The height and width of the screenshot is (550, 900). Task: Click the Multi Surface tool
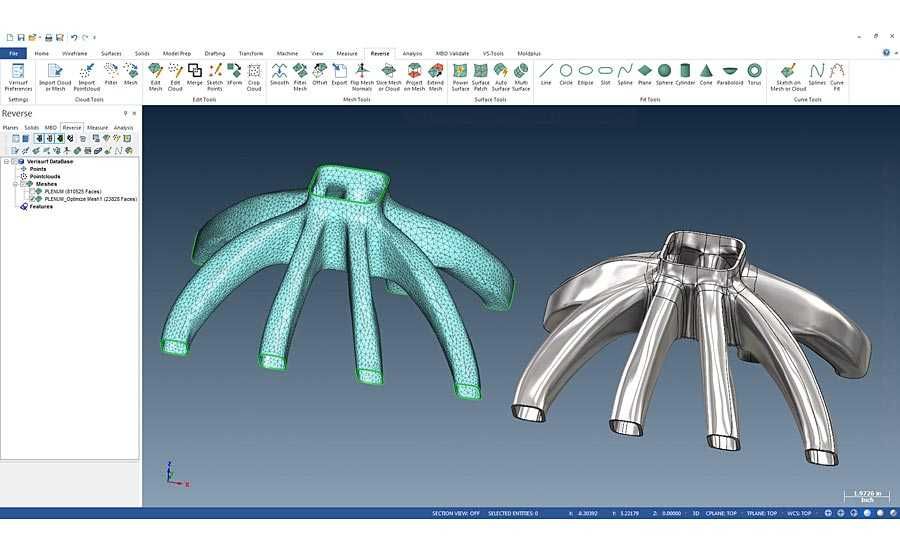(x=521, y=77)
